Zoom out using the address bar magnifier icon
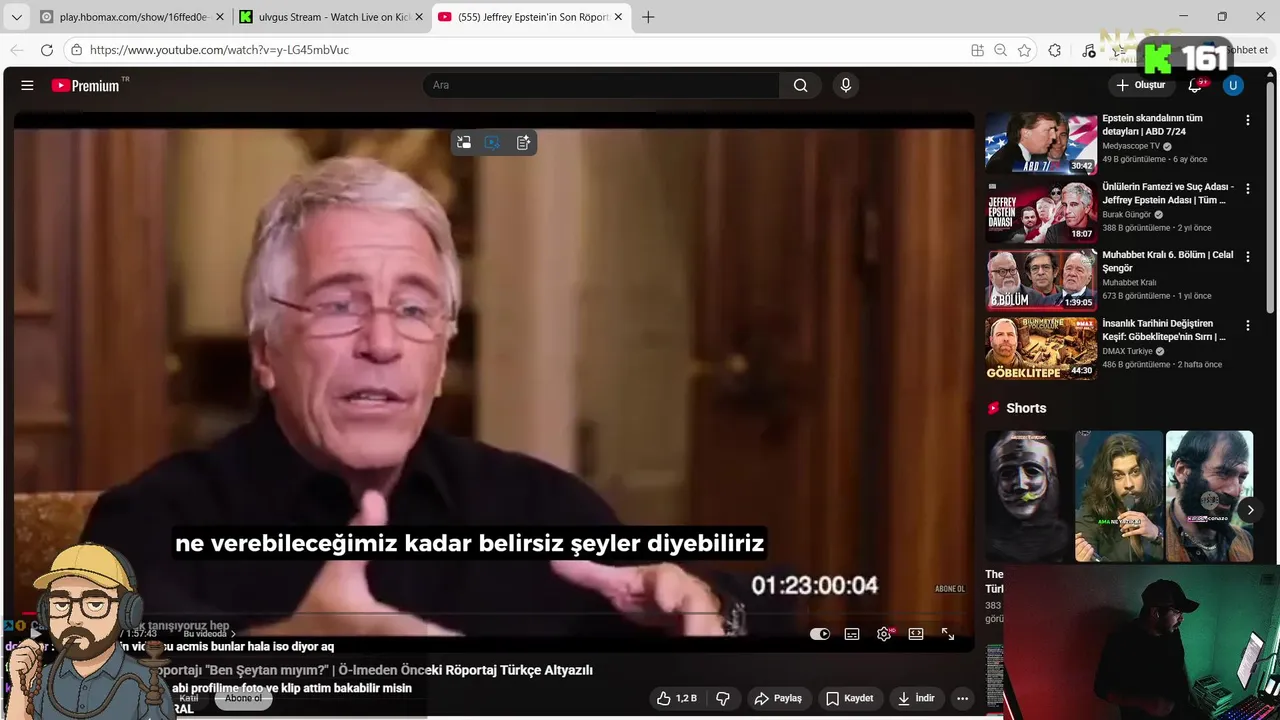This screenshot has height=720, width=1280. click(1001, 50)
